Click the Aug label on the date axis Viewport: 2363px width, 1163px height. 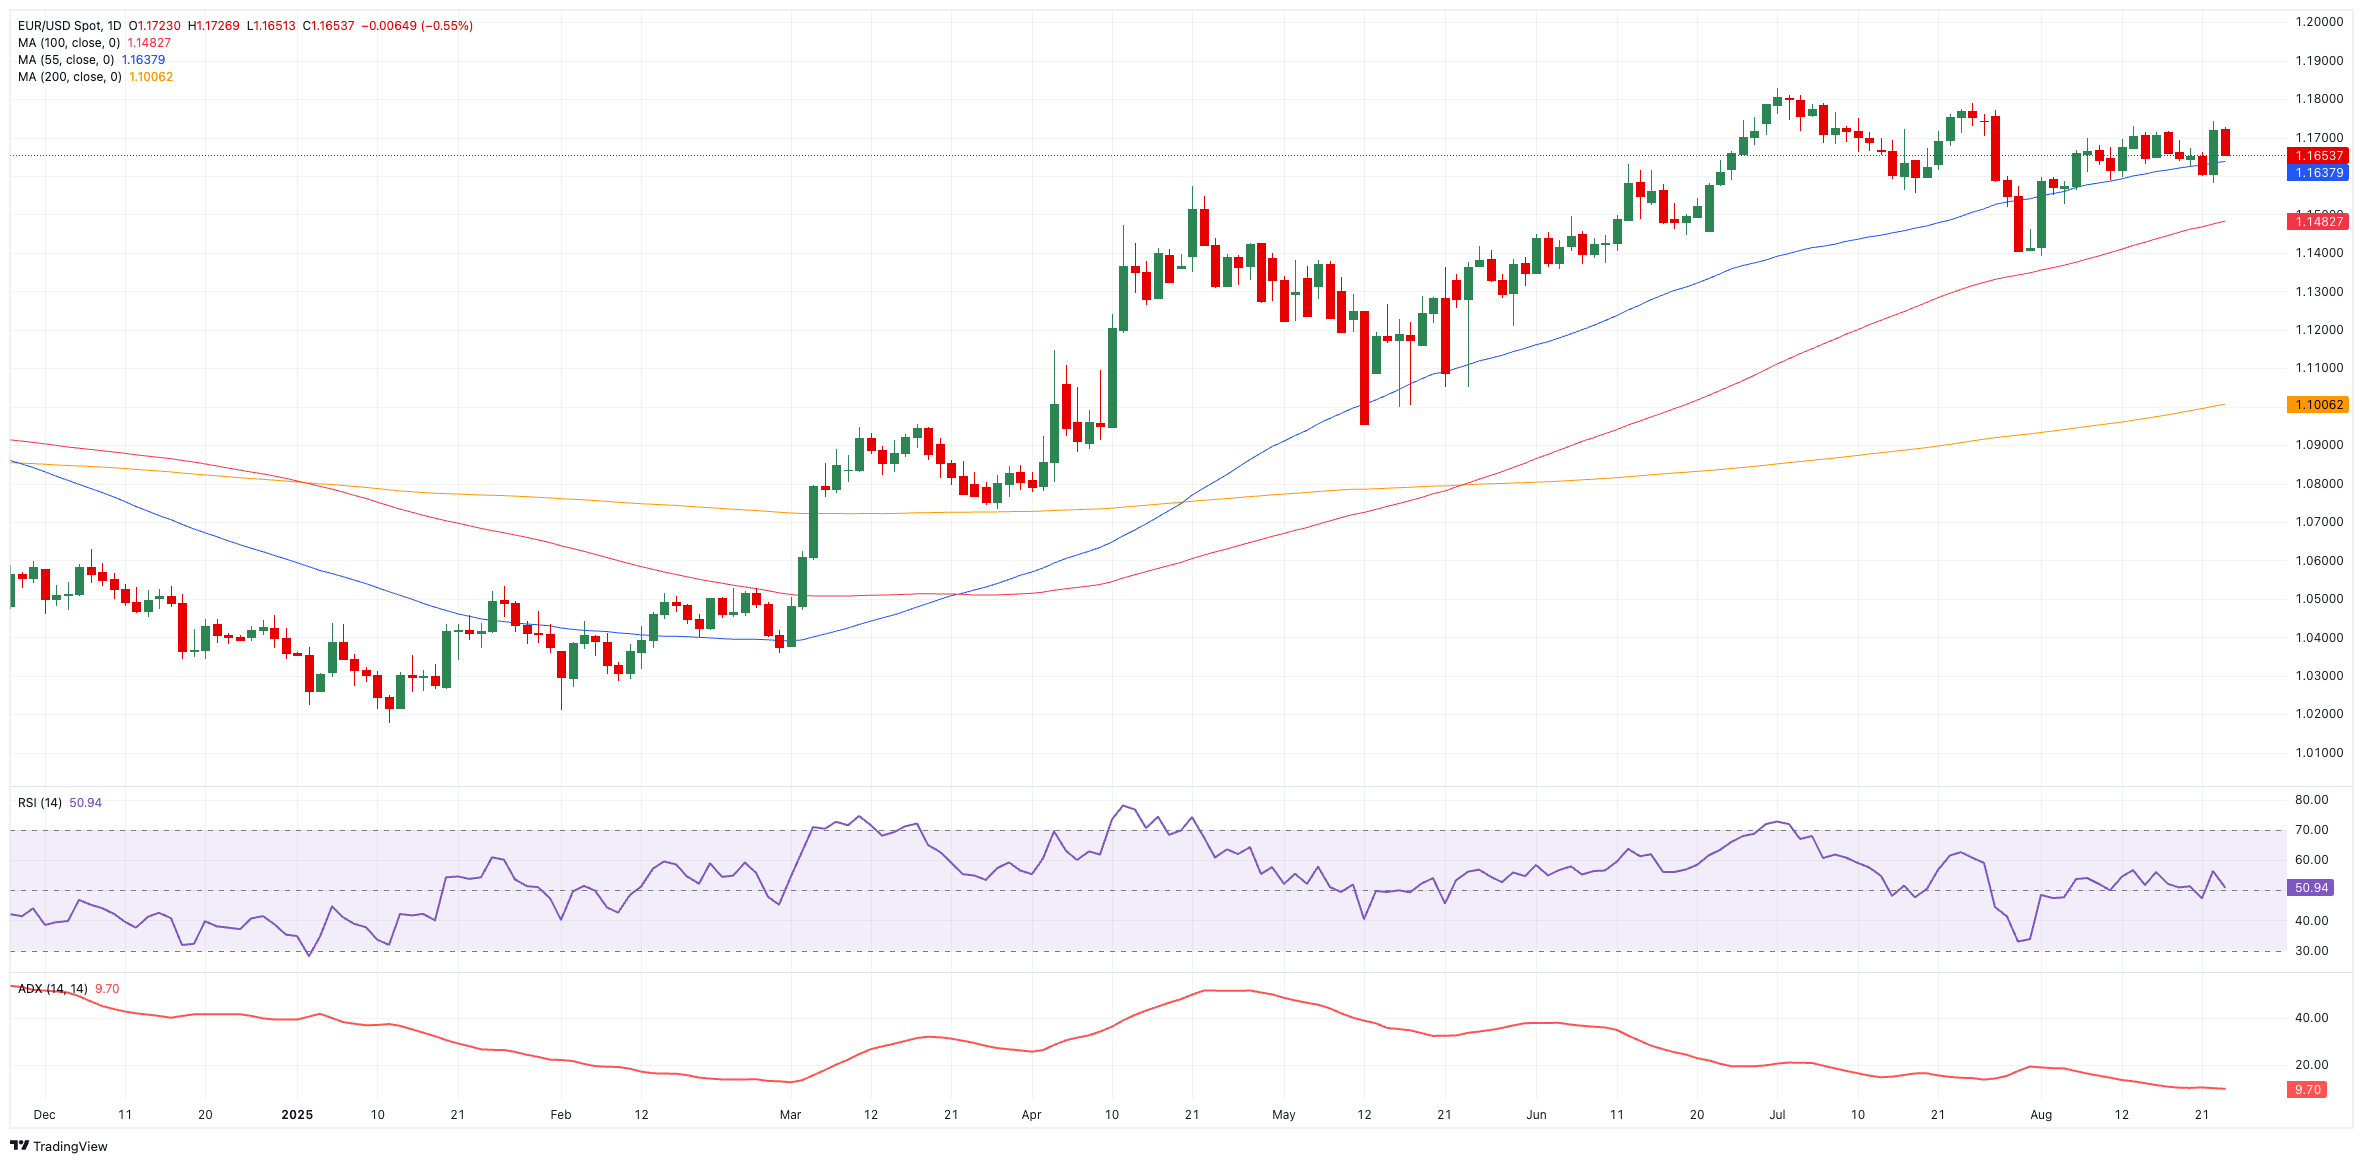(x=2041, y=1115)
